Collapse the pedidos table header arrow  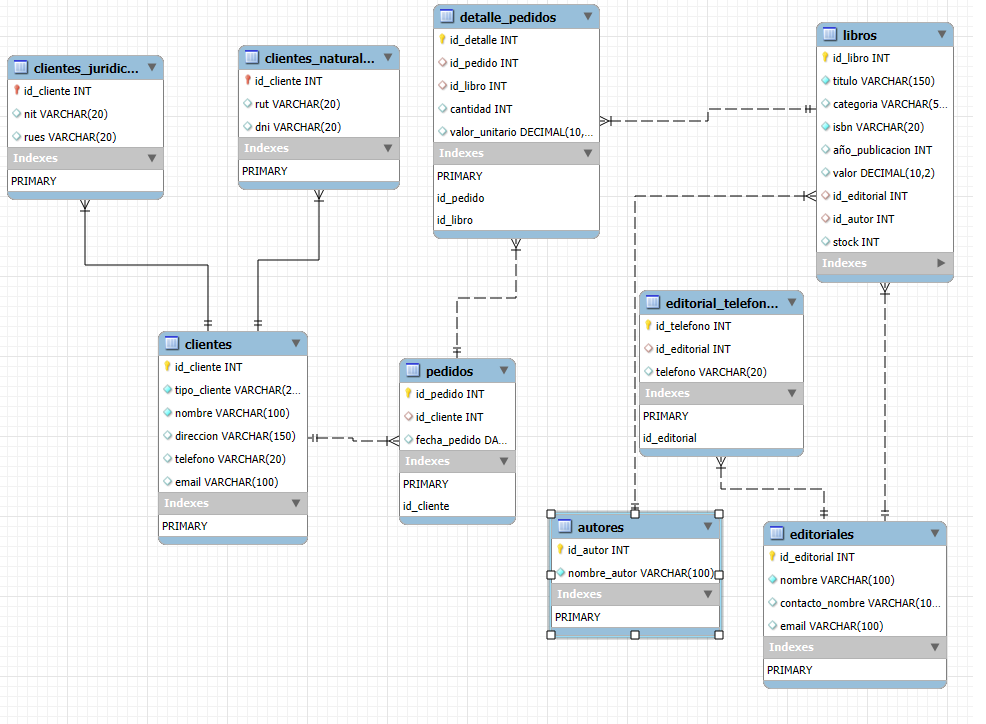[504, 370]
